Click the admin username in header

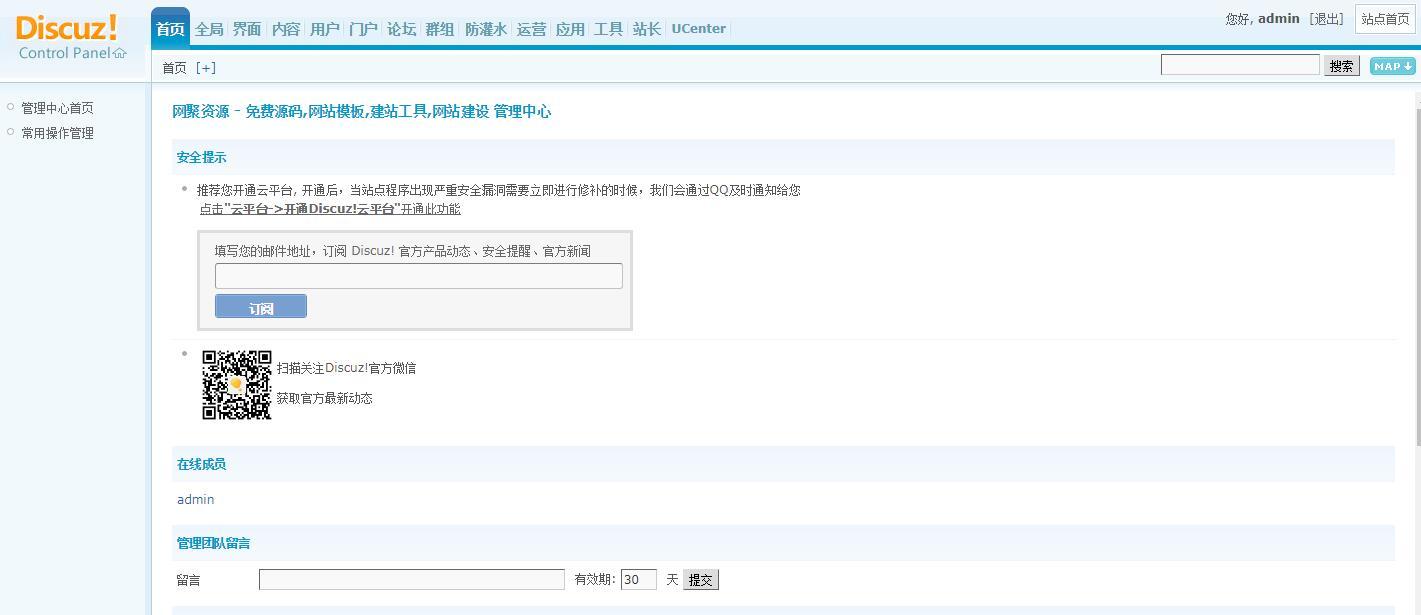click(x=1279, y=19)
